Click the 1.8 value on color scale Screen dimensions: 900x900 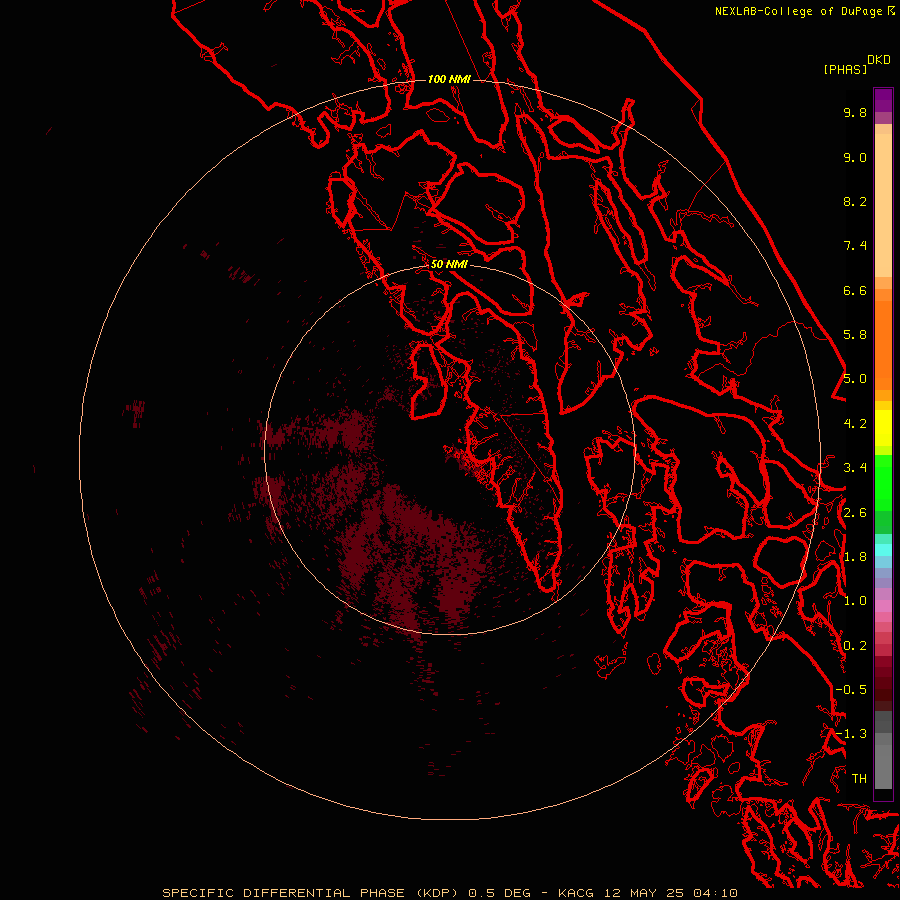point(855,557)
